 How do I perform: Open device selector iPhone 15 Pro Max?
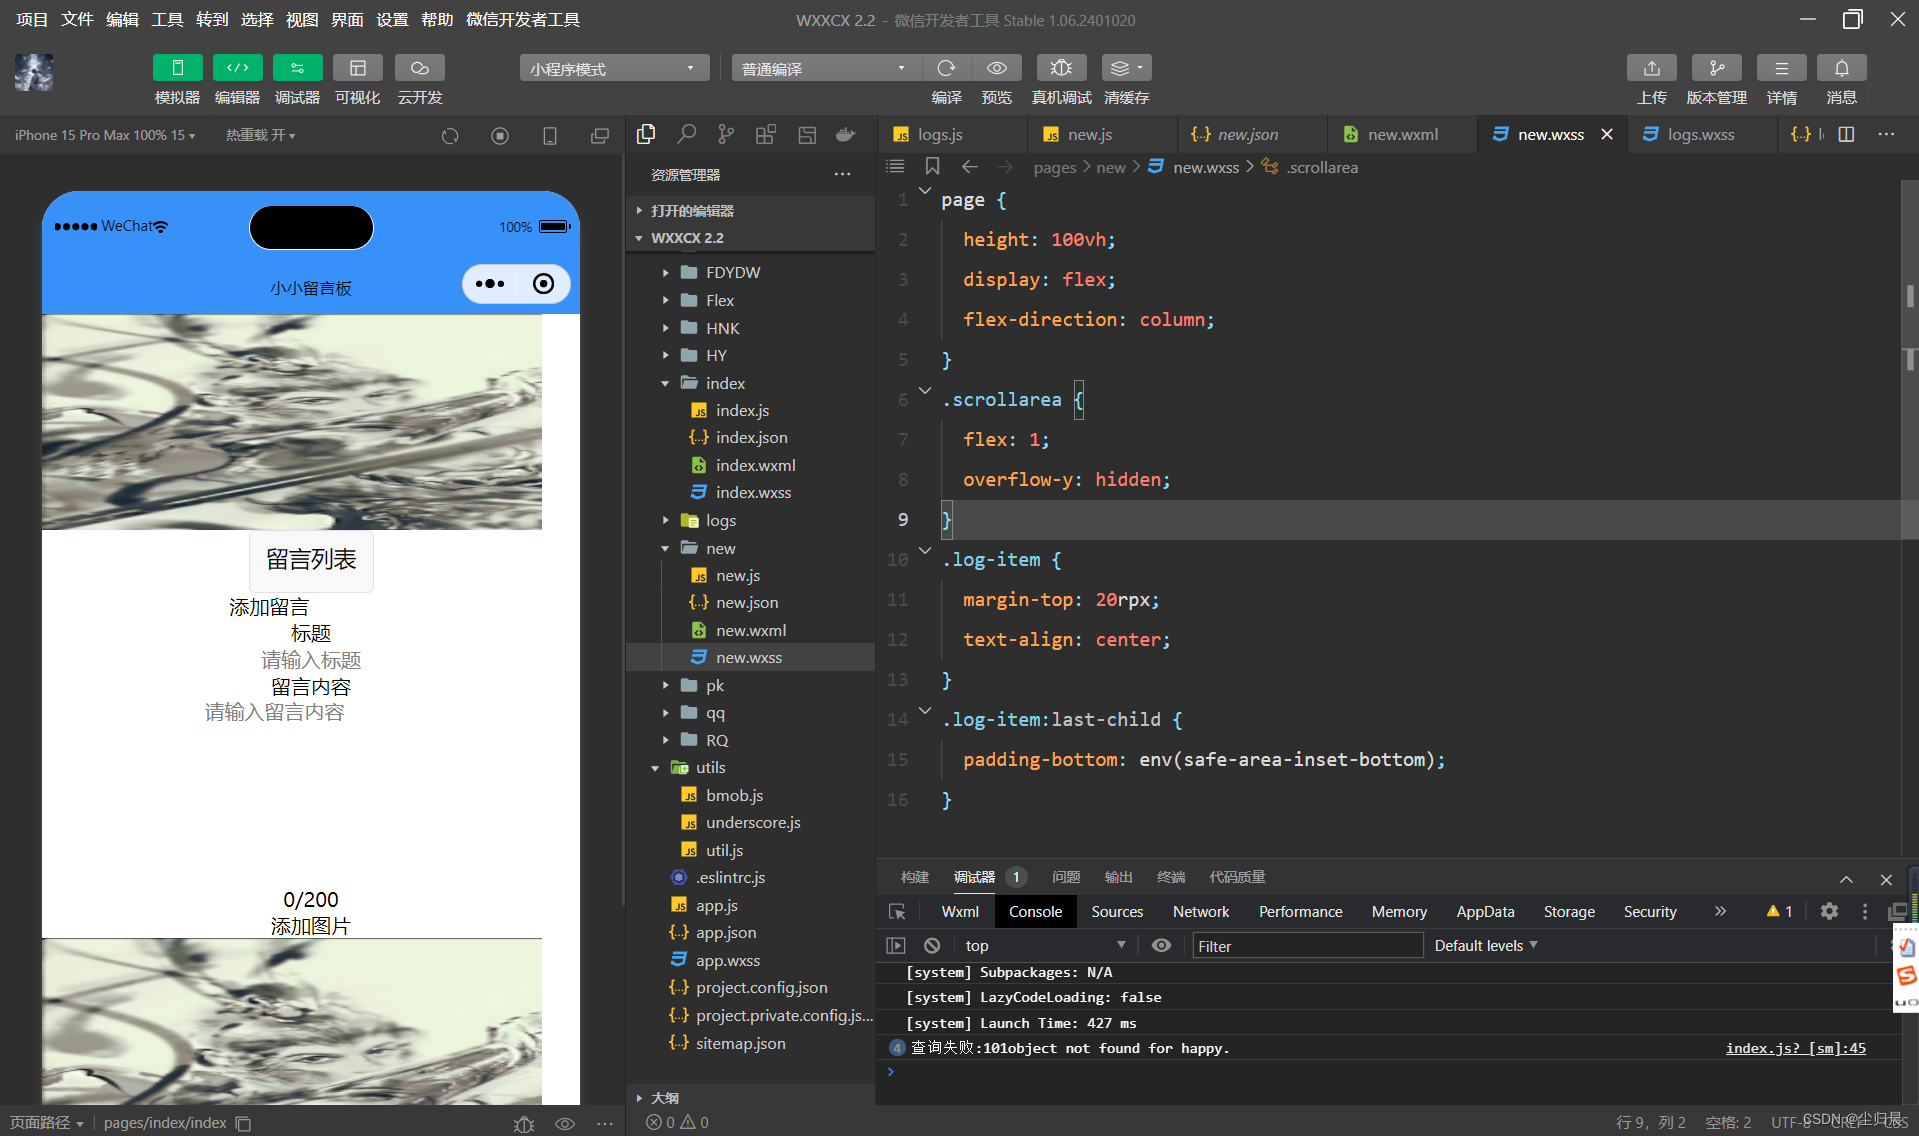pyautogui.click(x=105, y=135)
